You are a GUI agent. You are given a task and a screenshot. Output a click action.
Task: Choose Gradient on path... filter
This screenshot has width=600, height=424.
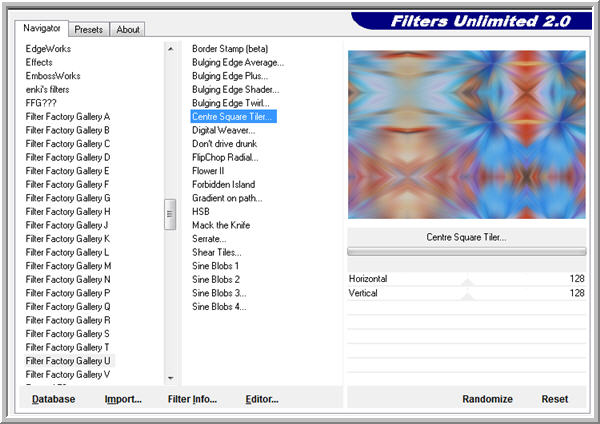[227, 198]
